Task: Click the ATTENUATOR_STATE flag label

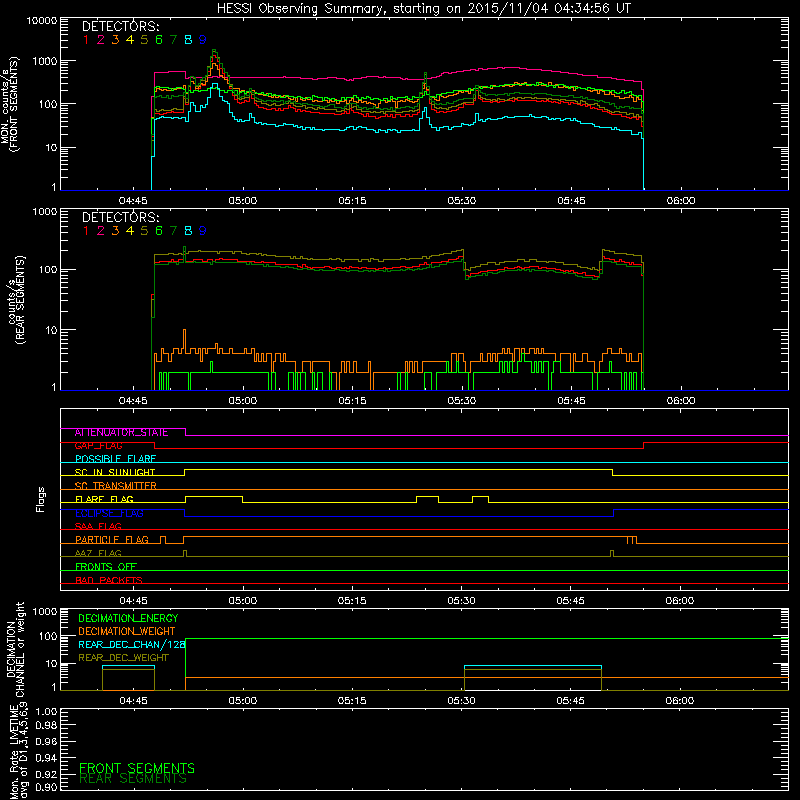Action: coord(121,433)
